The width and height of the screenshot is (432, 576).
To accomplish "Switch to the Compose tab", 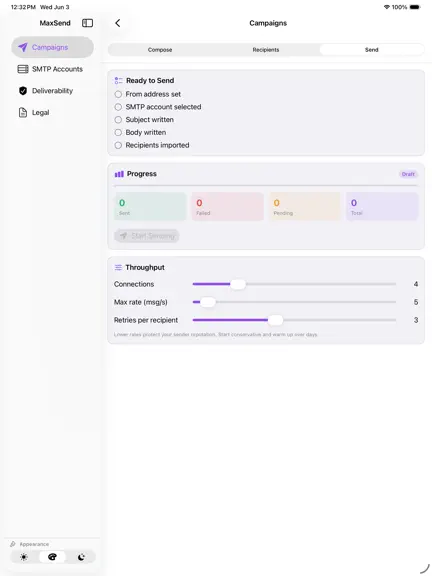I will 160,50.
